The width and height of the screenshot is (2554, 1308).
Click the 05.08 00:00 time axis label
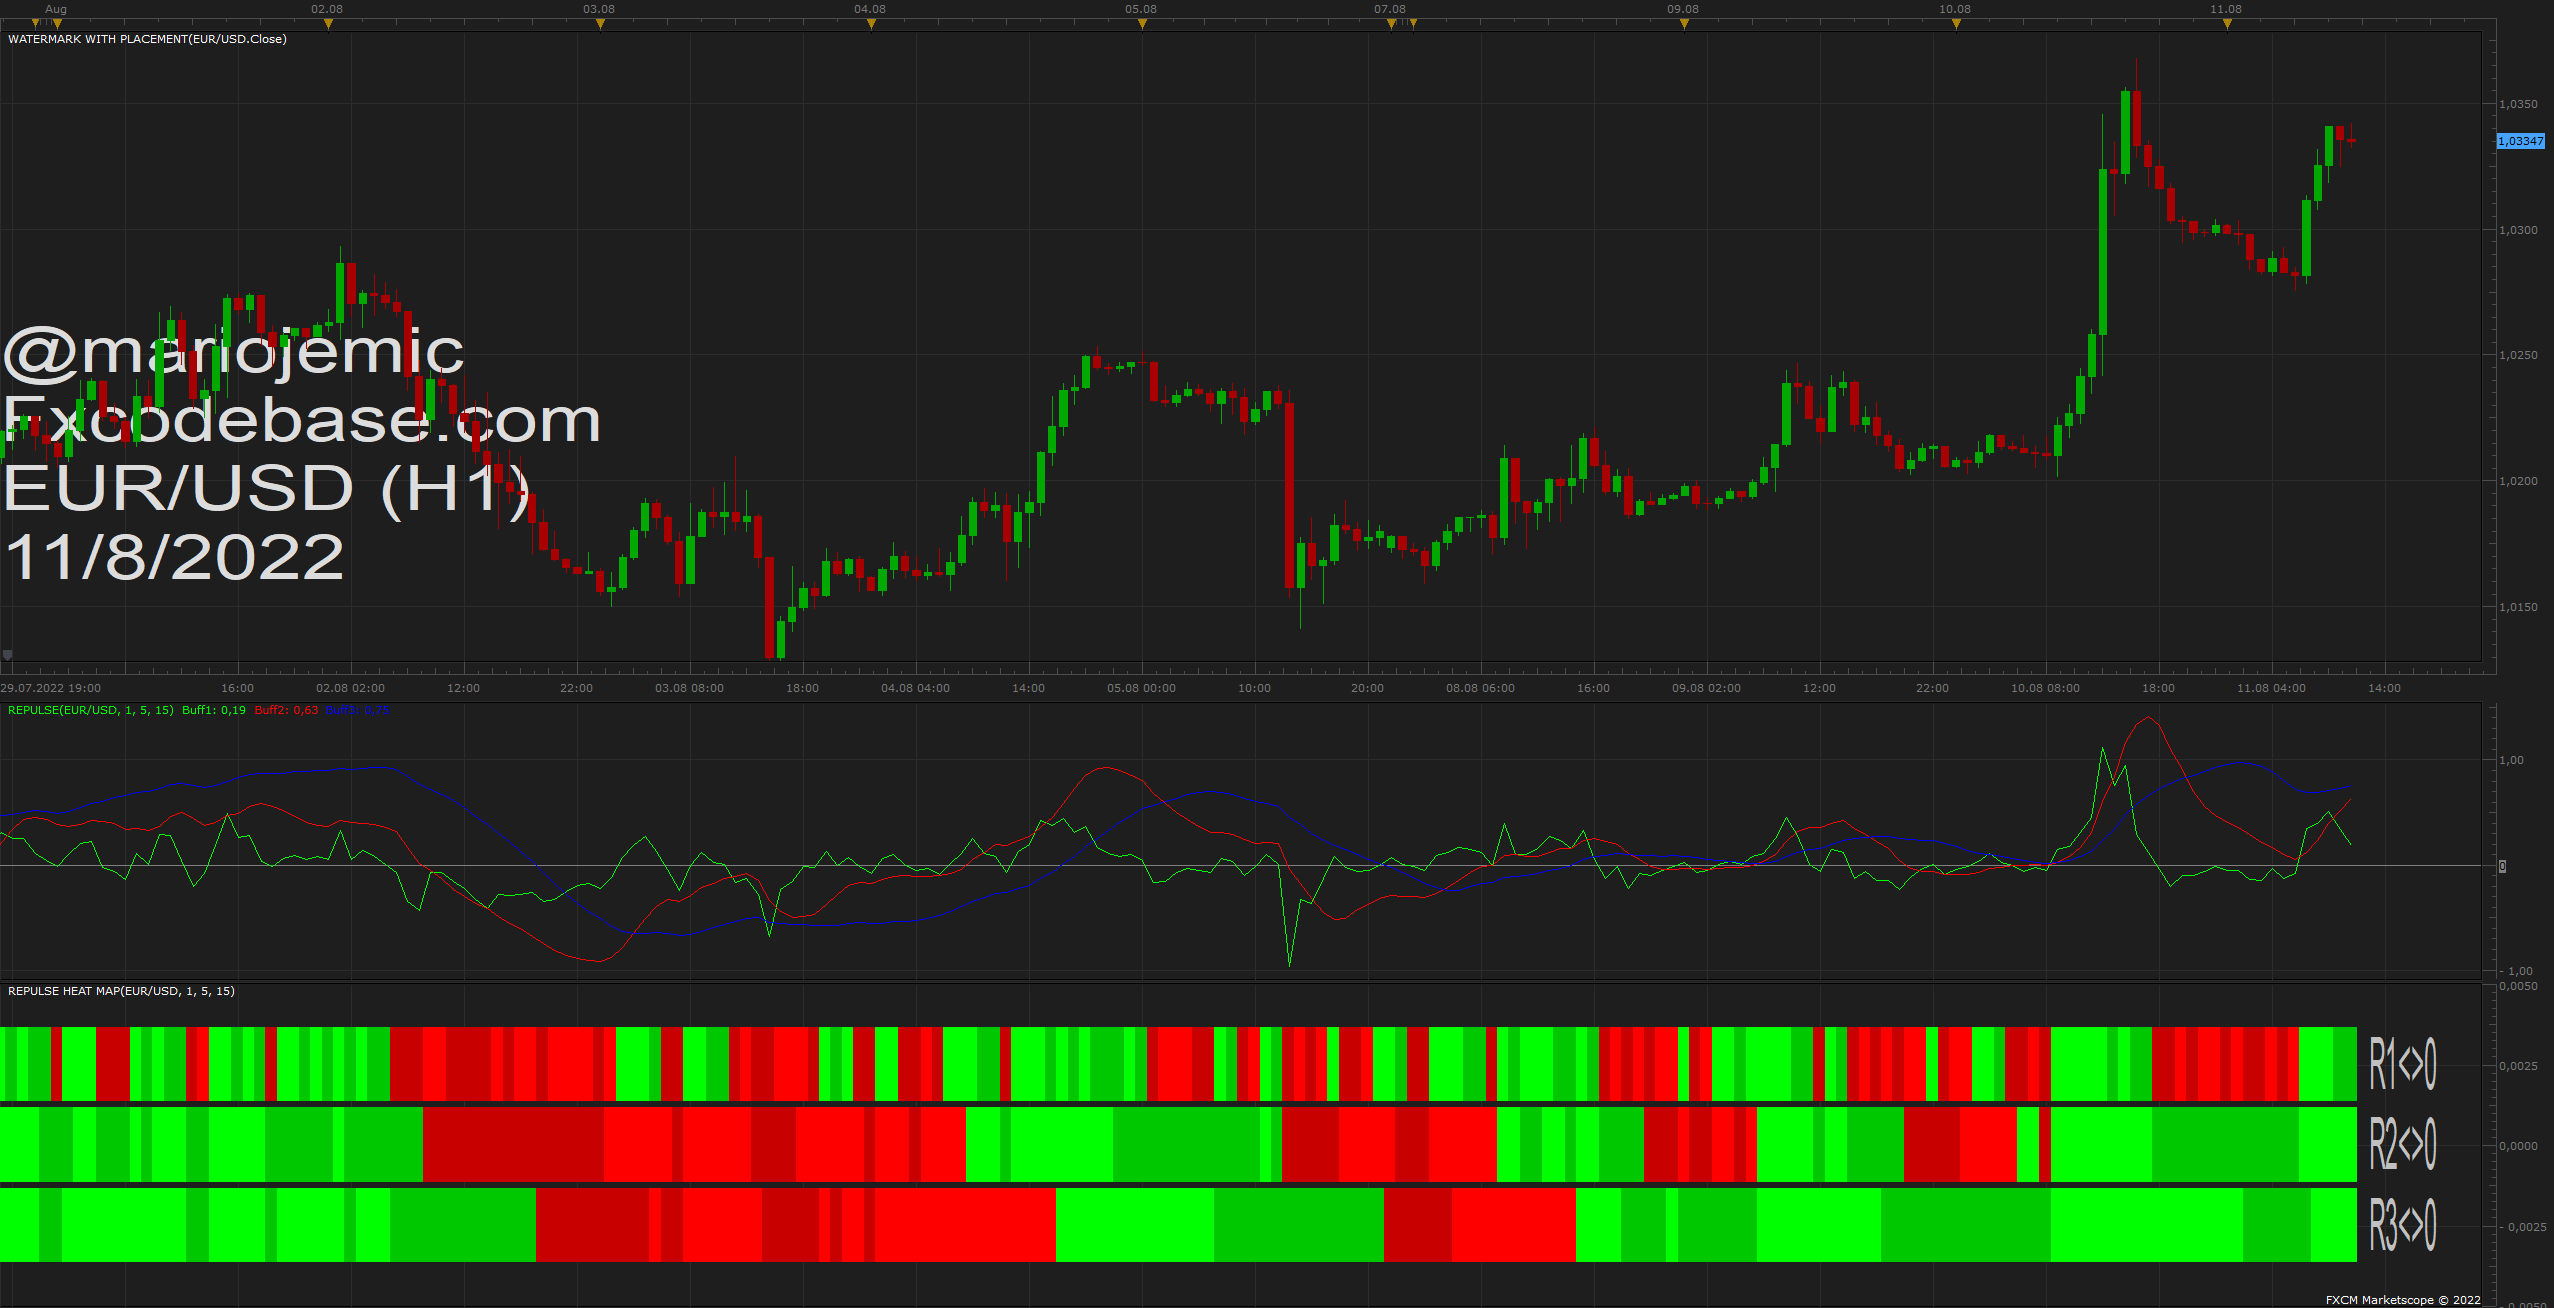[x=1141, y=688]
